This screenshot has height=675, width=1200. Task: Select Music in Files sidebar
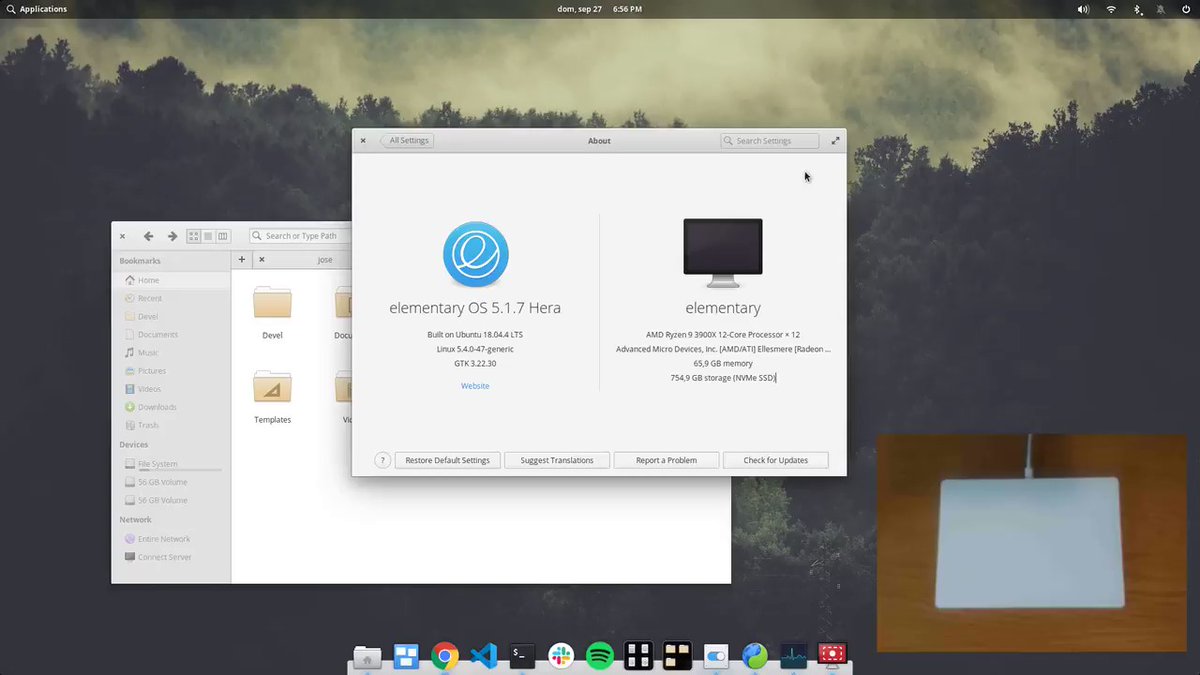coord(171,352)
